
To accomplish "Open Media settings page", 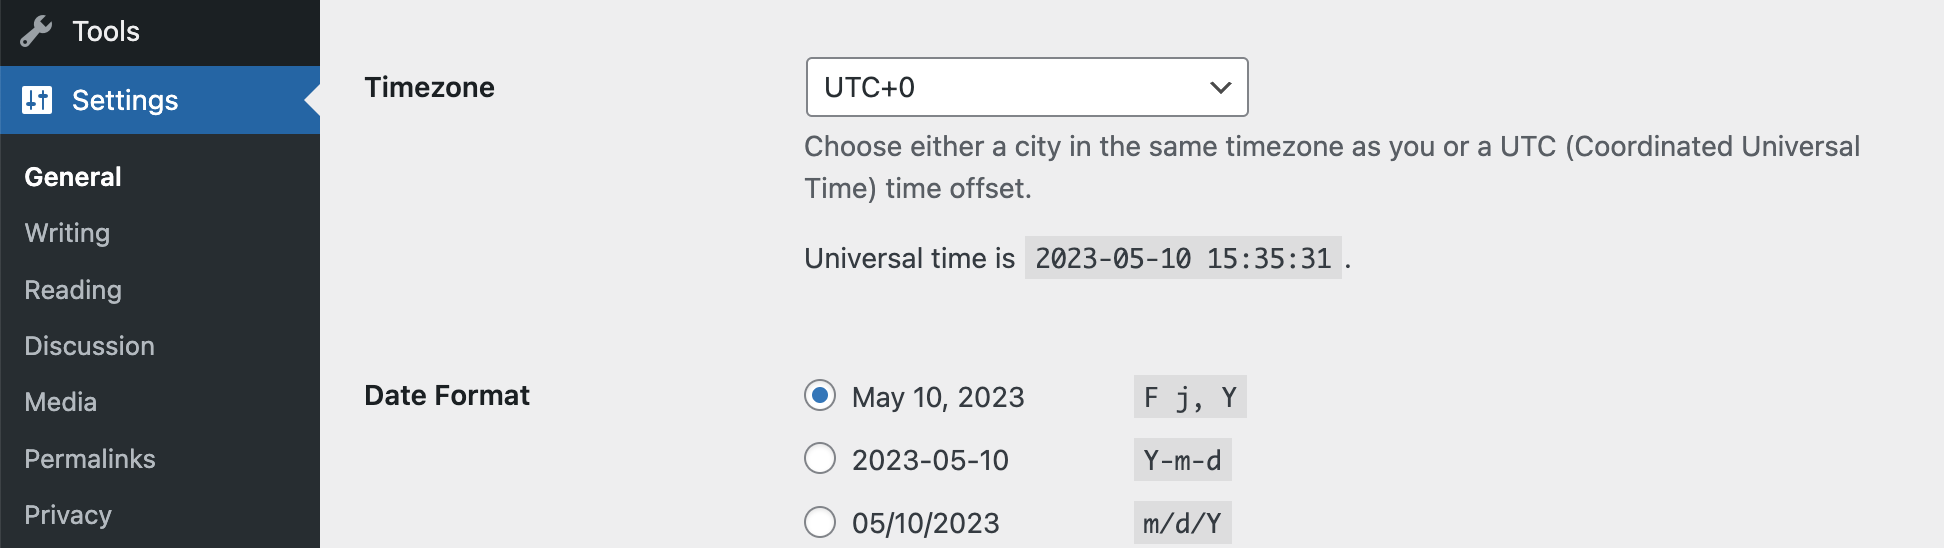I will coord(60,402).
